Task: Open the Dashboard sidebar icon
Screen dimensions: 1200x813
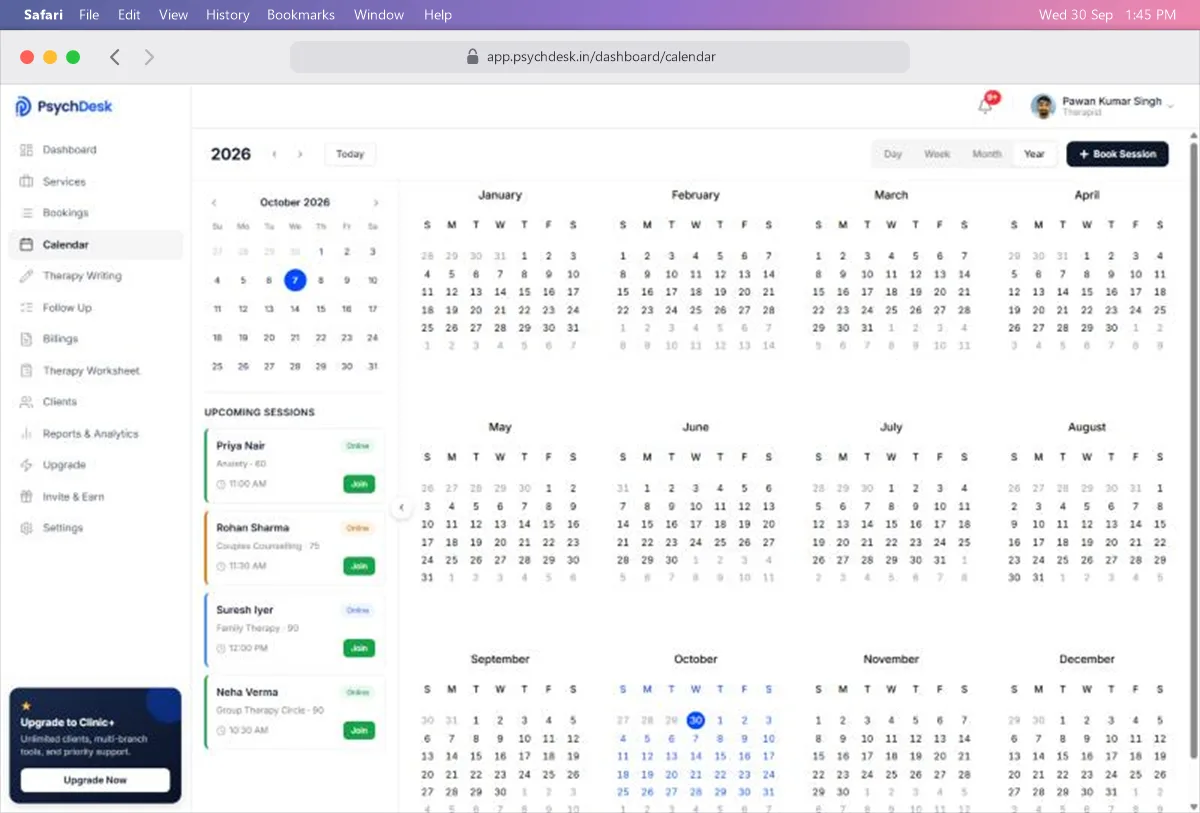Action: point(26,150)
